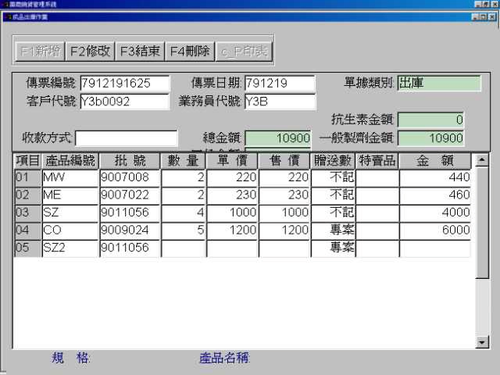Click 贈送數 cell 不記 in MW row
This screenshot has height=375, width=500.
(x=333, y=178)
